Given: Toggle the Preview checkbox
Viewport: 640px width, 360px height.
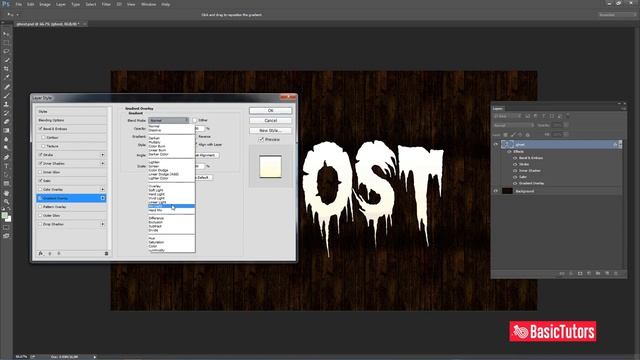Looking at the screenshot, I should [261, 140].
